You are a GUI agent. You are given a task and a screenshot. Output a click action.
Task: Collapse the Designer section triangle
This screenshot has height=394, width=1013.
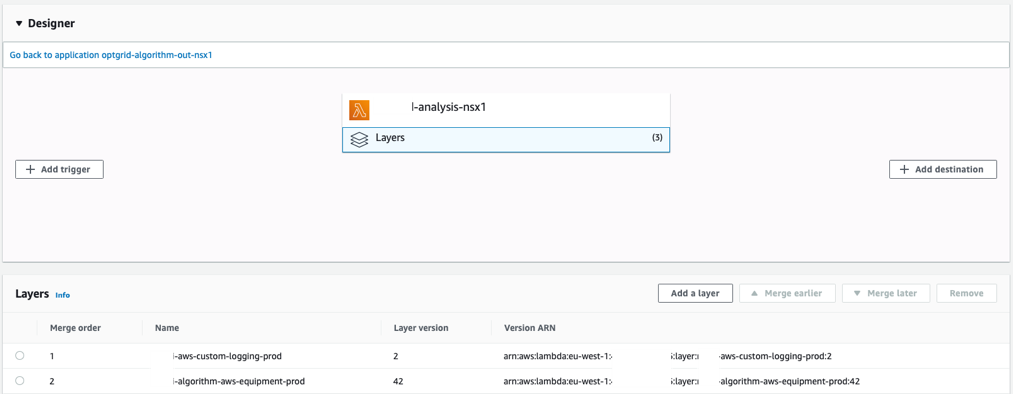(20, 23)
